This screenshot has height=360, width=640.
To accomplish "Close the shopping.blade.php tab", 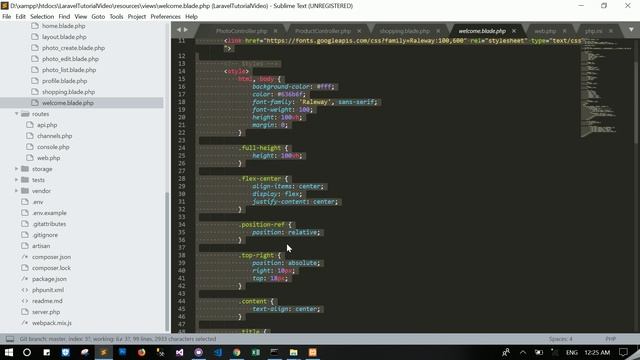I will coord(438,31).
